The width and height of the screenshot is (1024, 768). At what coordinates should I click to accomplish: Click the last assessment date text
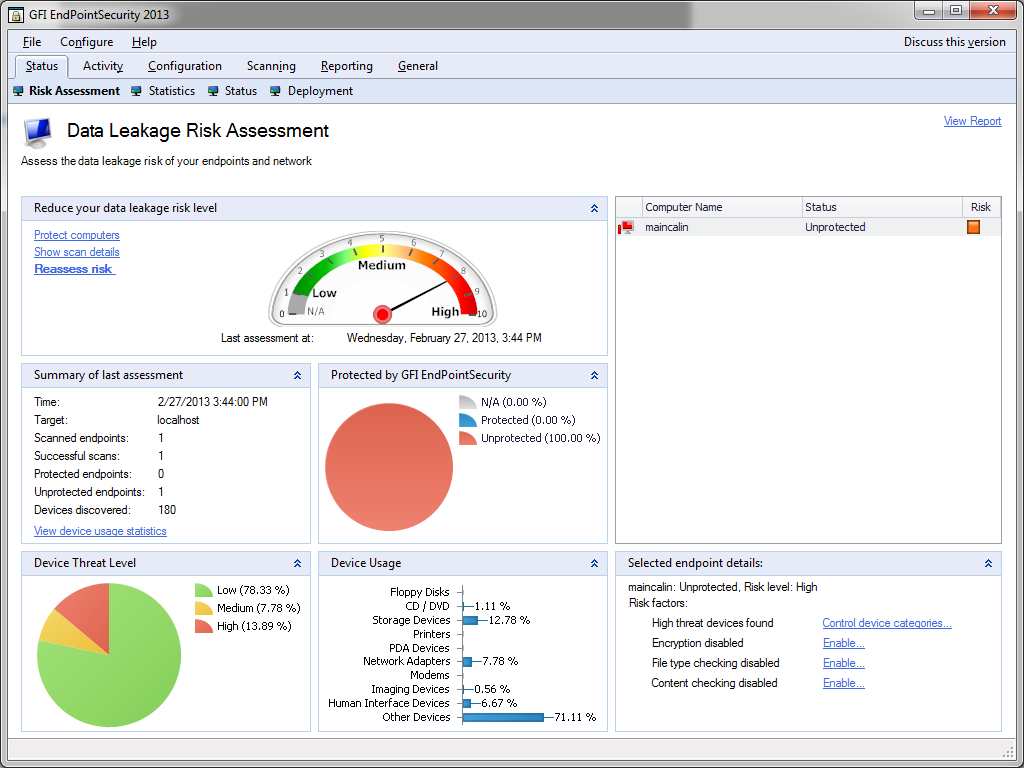click(444, 338)
